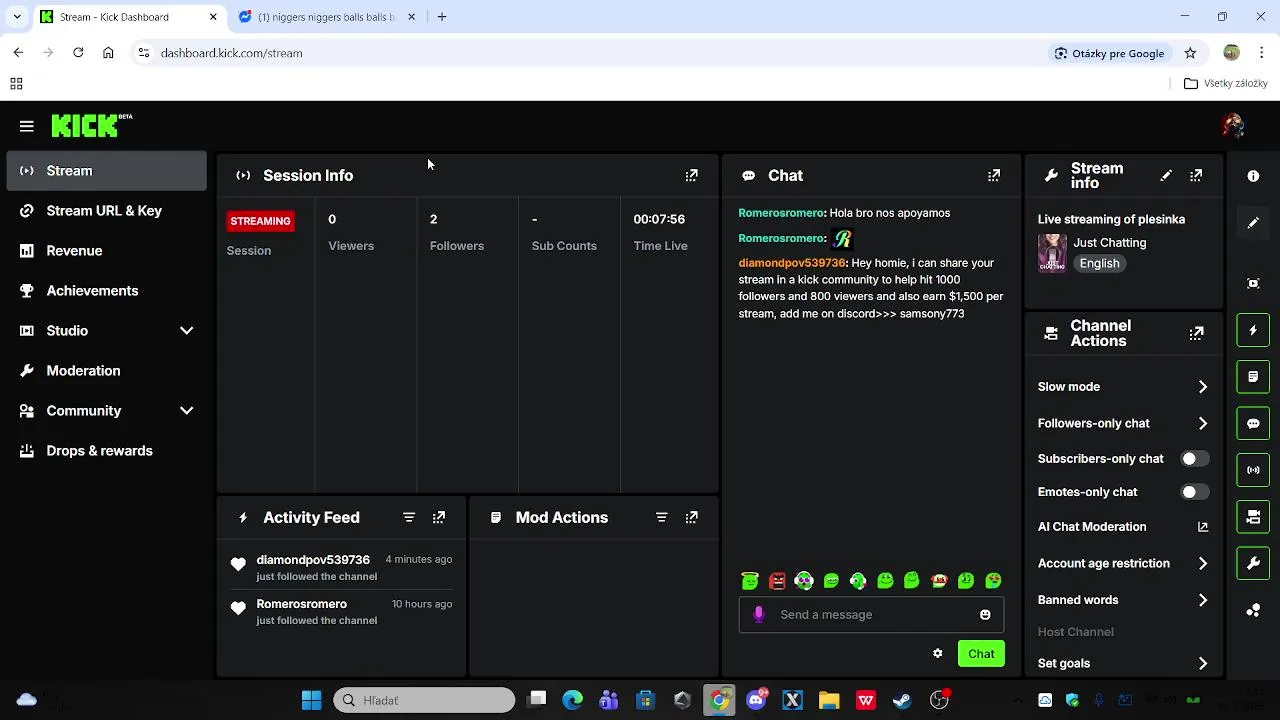
Task: Pop out the Chat panel
Action: pyautogui.click(x=993, y=175)
